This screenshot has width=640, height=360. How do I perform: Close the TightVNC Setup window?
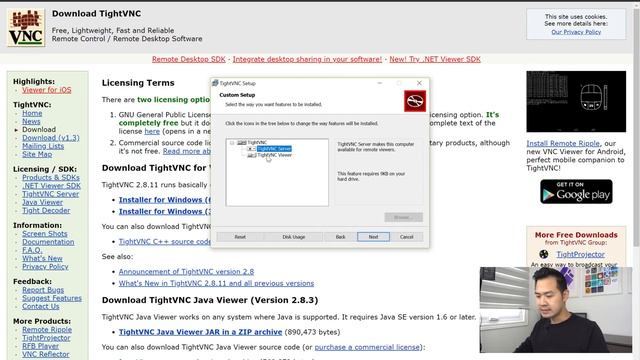(419, 83)
